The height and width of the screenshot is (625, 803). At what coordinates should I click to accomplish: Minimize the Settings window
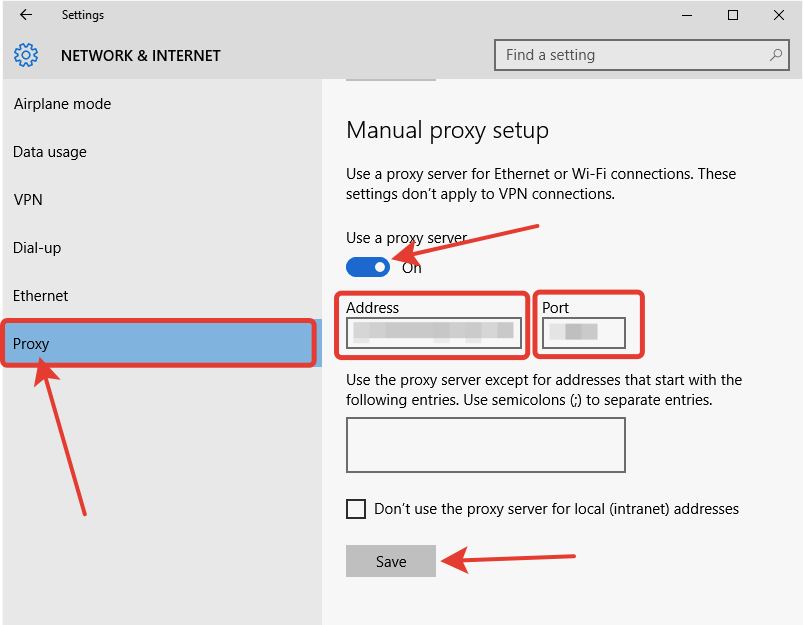pos(687,15)
